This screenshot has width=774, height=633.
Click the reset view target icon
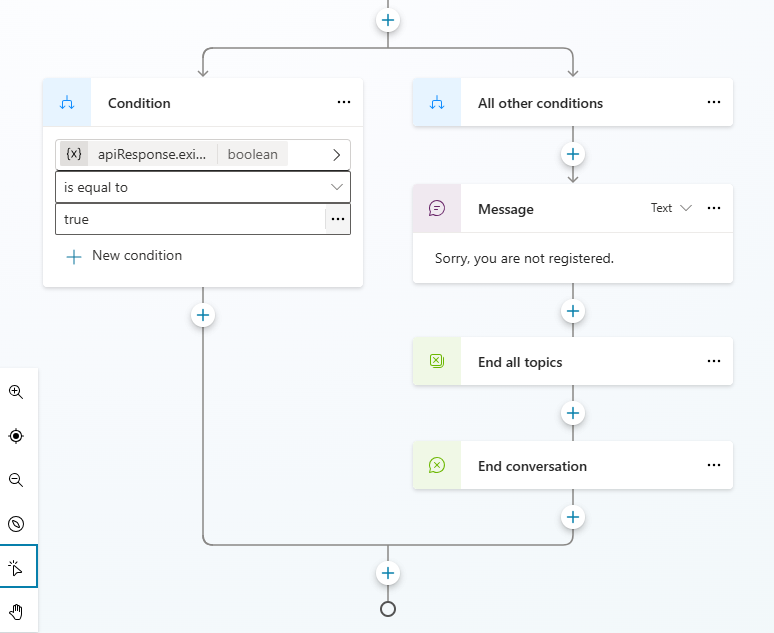16,436
